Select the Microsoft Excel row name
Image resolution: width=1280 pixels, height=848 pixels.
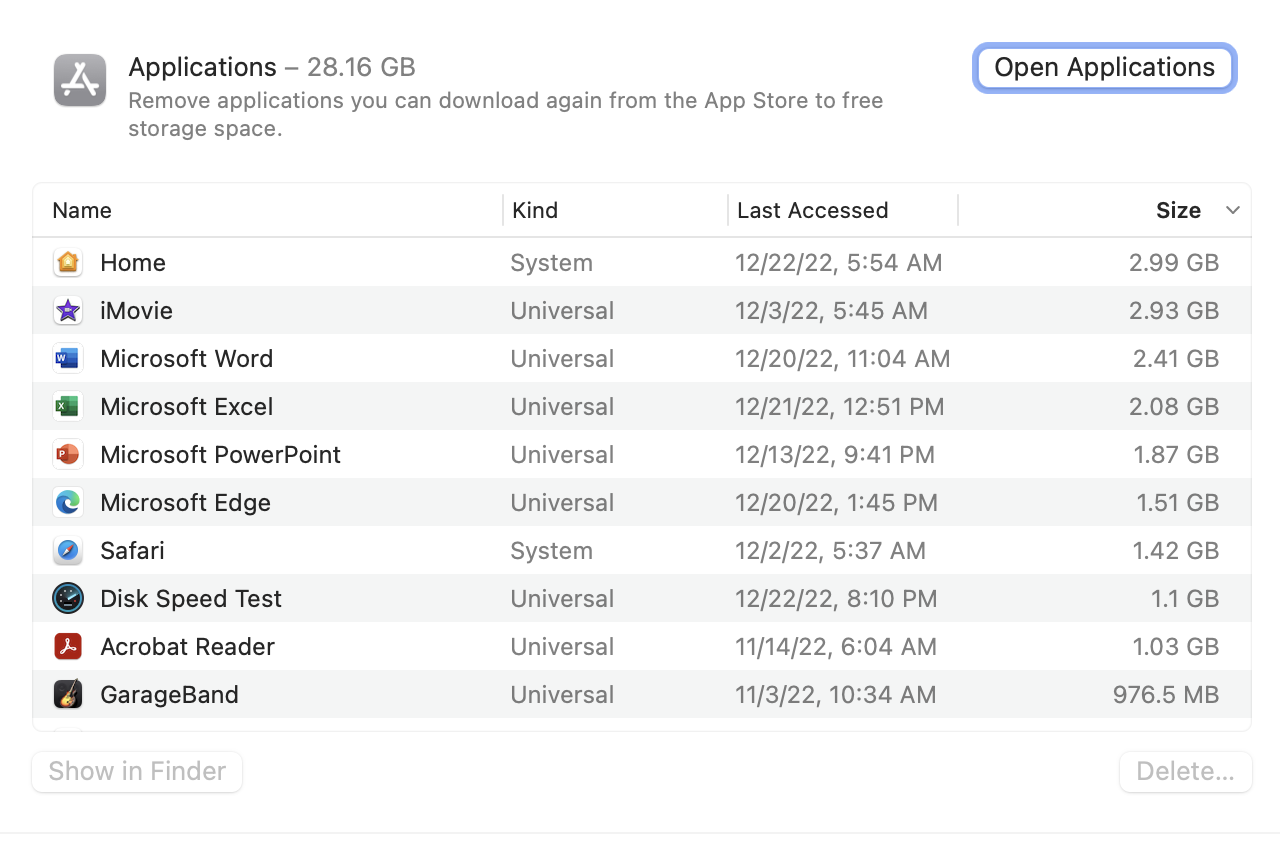point(186,407)
